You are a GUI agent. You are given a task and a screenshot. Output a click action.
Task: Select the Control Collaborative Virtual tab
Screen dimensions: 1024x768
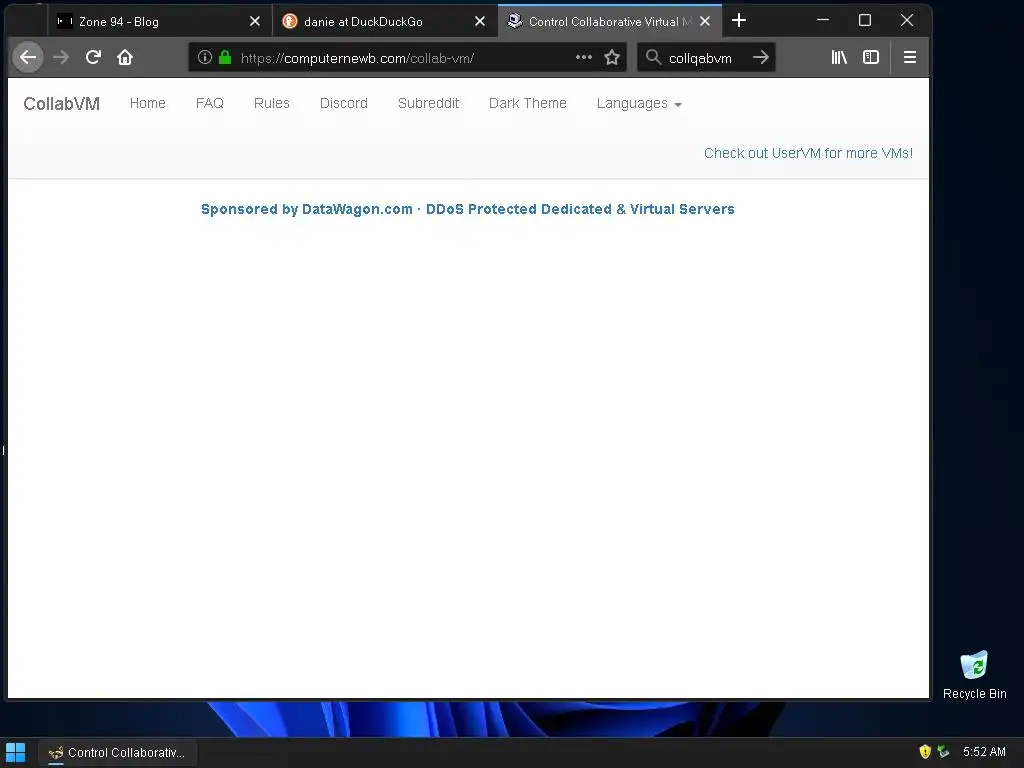tap(610, 22)
